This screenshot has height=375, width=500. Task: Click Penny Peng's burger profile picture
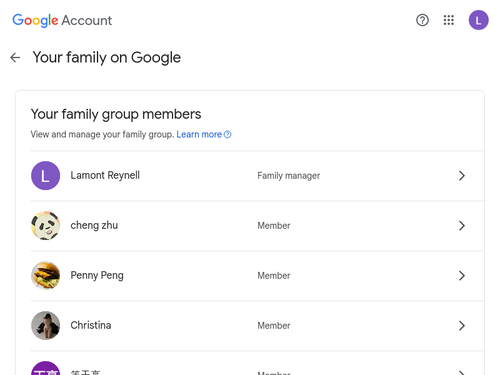(x=45, y=276)
